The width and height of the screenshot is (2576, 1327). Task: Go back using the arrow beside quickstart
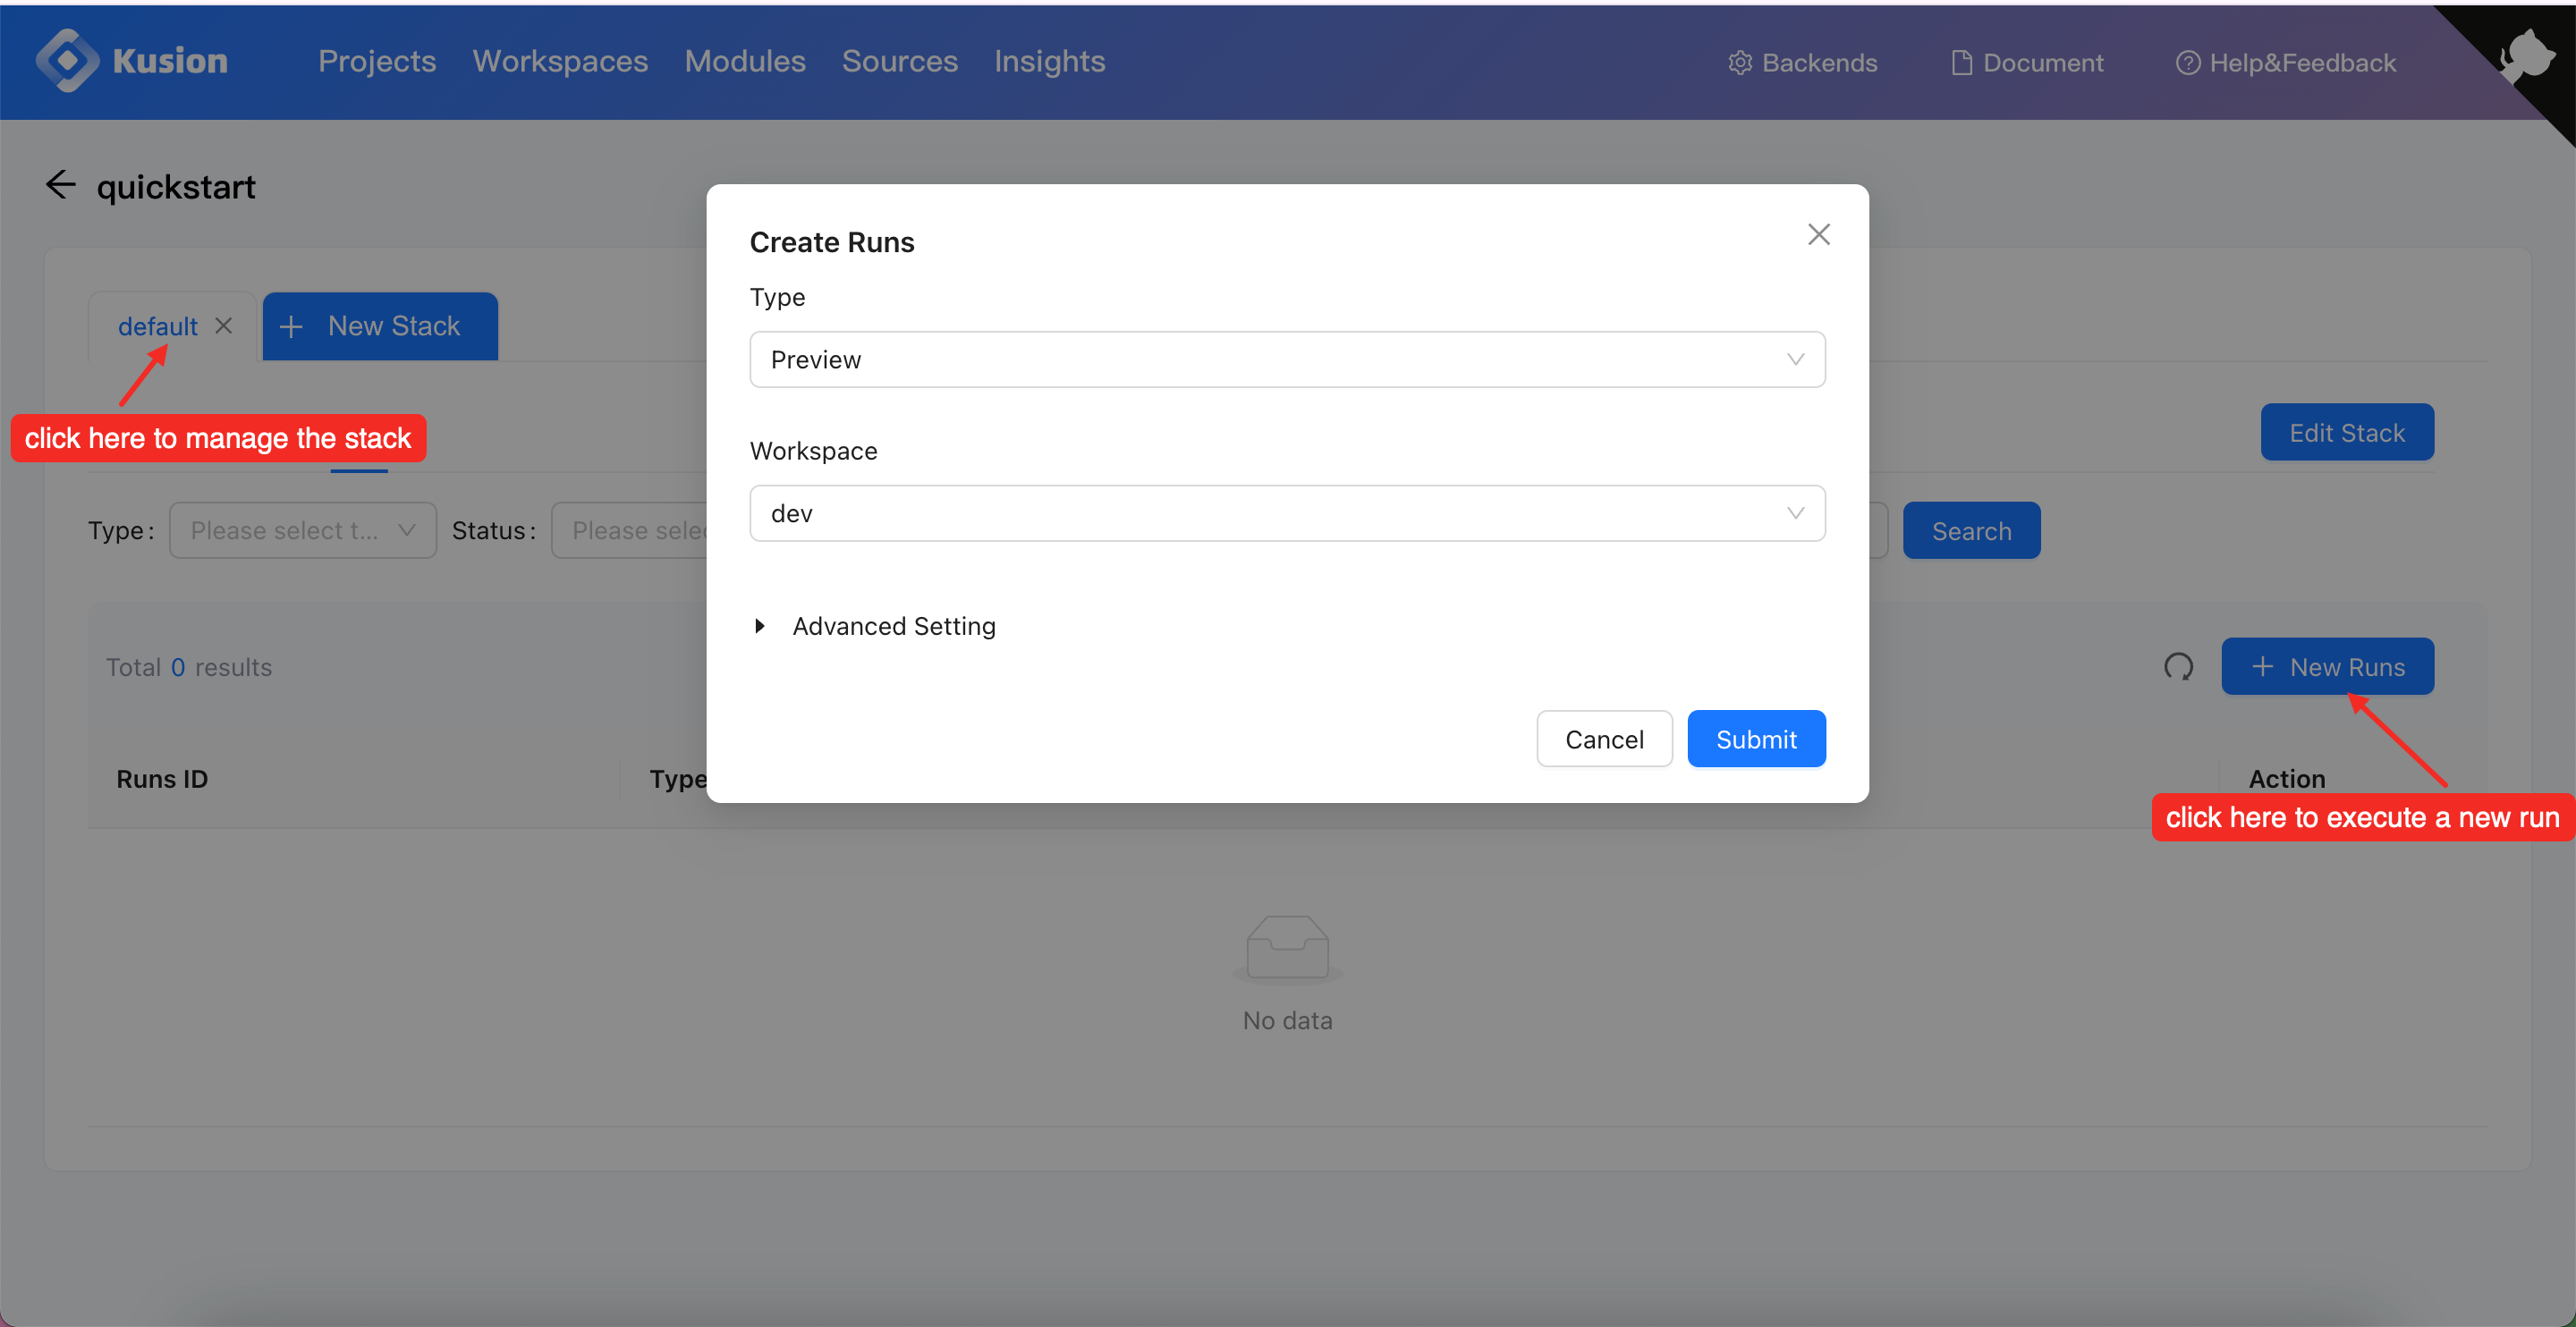(60, 184)
